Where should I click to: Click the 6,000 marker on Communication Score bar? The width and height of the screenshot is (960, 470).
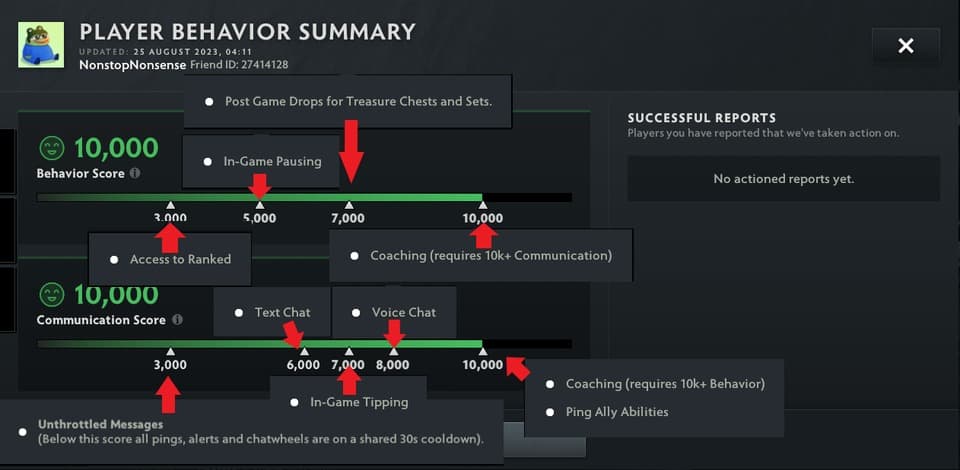(303, 364)
